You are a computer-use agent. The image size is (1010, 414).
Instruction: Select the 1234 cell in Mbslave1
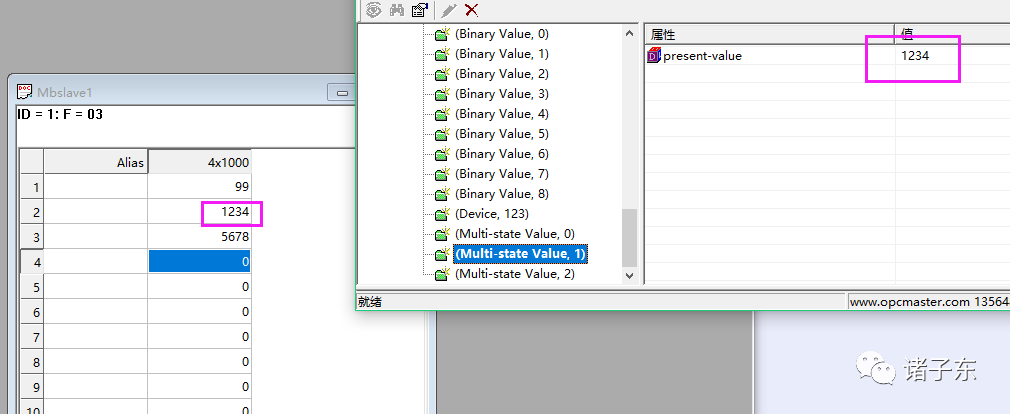pyautogui.click(x=200, y=212)
